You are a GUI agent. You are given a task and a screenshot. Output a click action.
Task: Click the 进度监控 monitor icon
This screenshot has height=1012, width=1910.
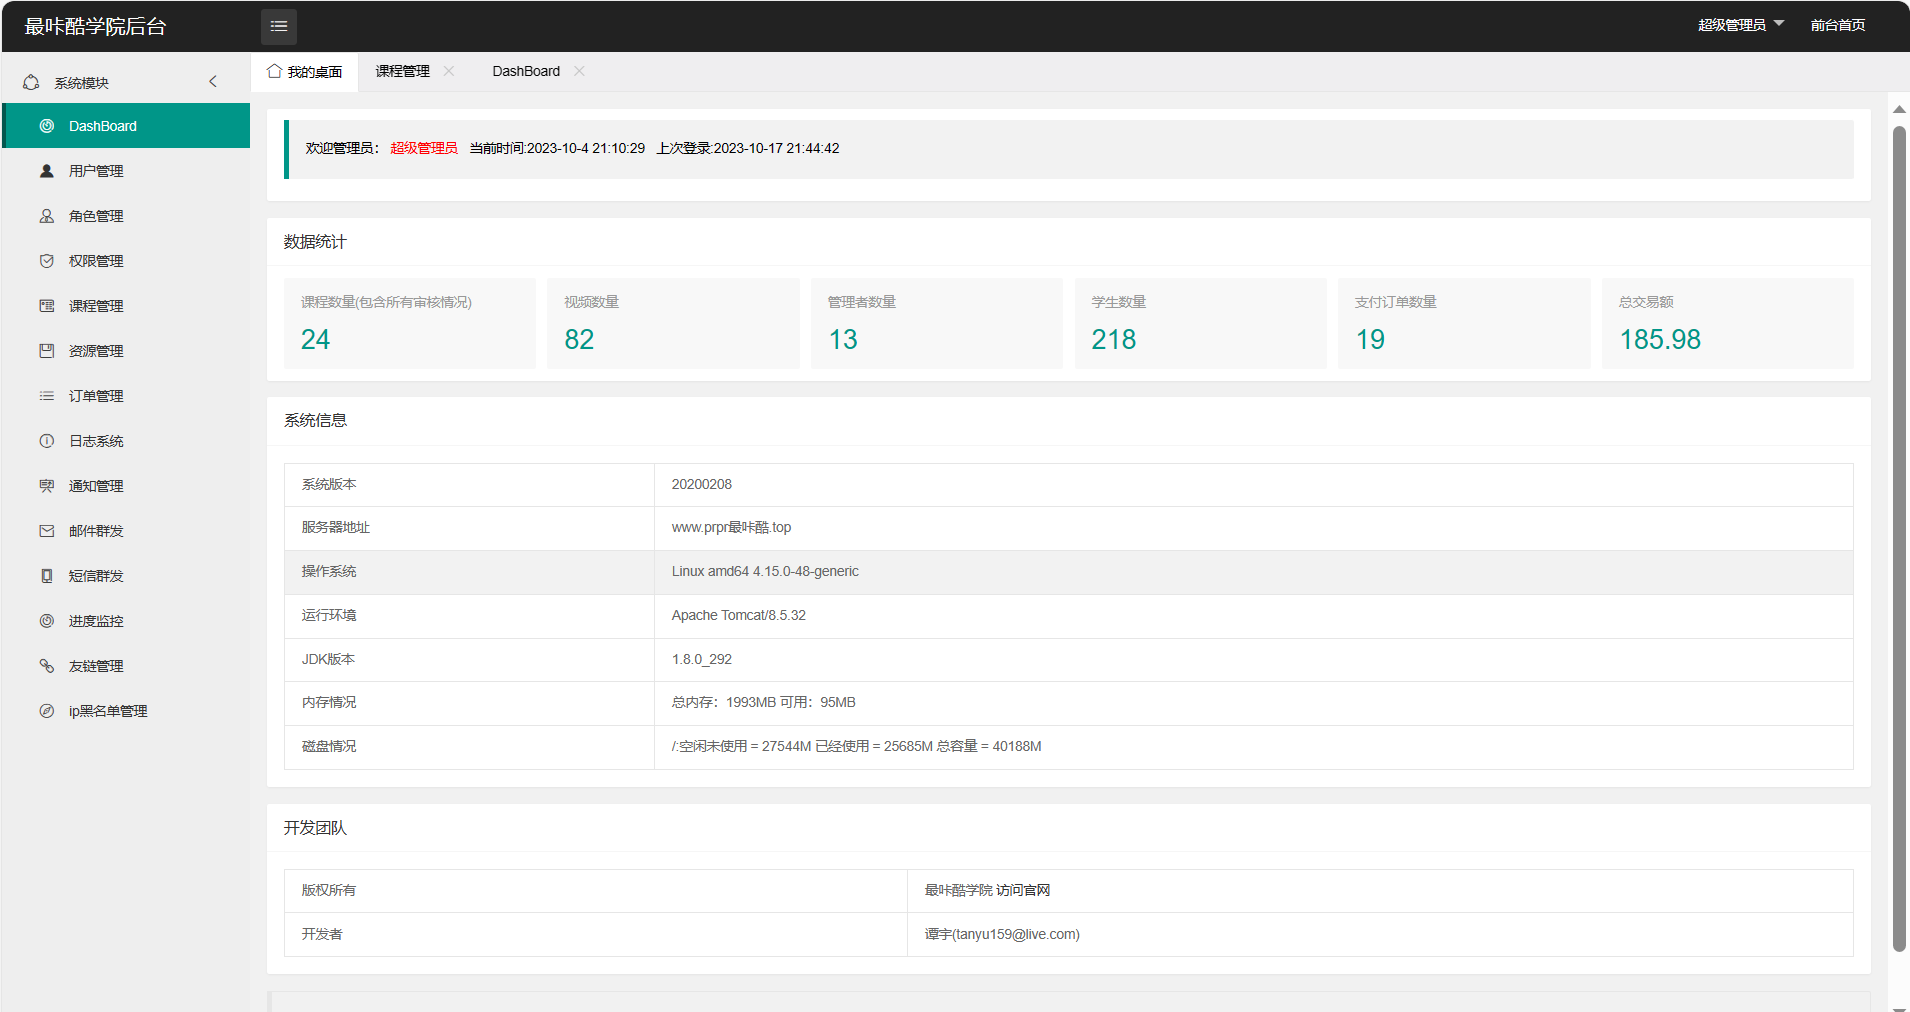[47, 621]
